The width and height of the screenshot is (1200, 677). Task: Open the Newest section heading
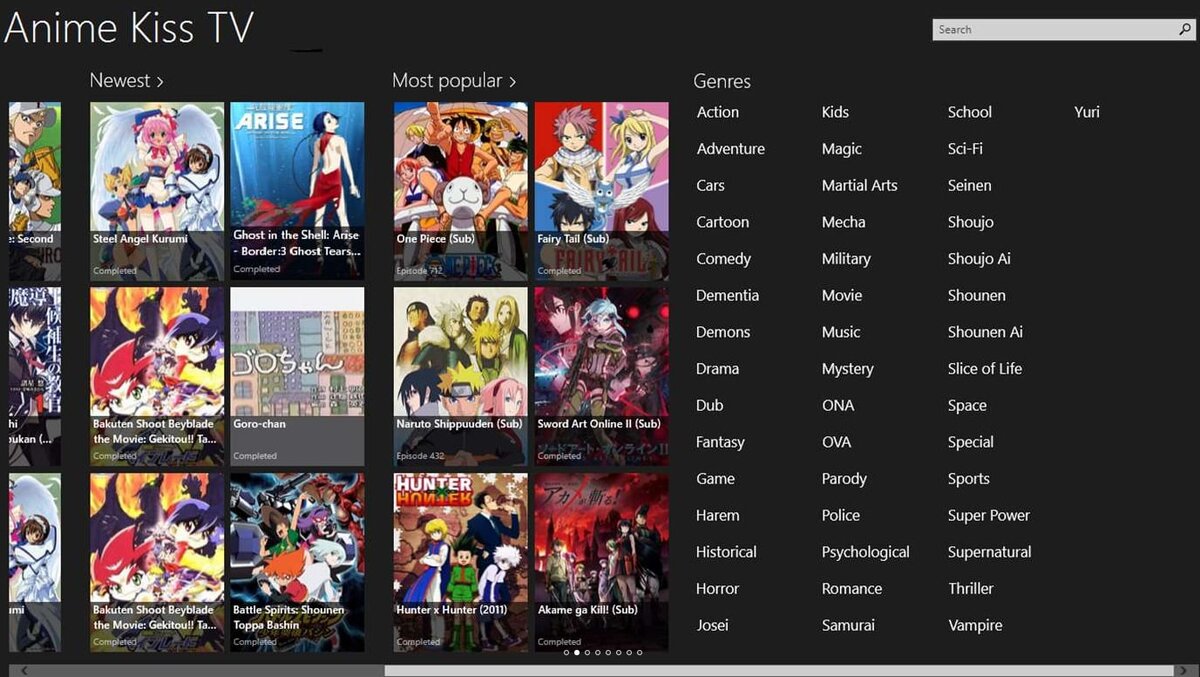click(x=127, y=81)
